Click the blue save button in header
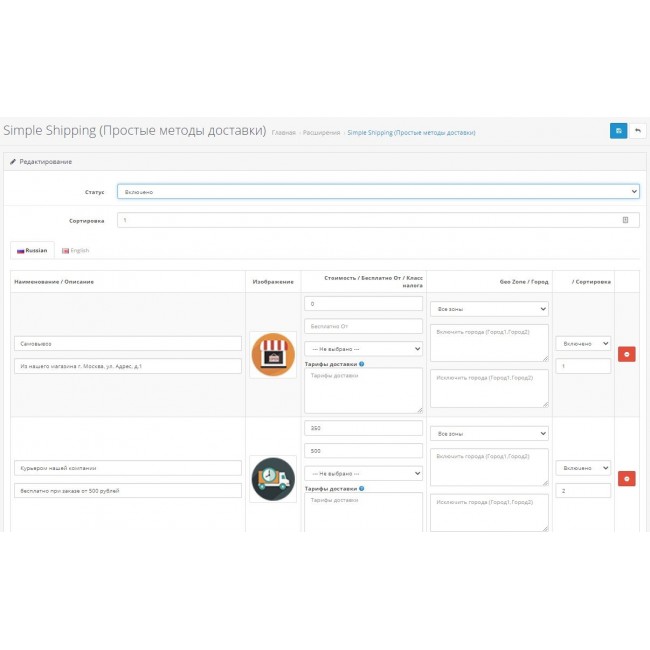Image resolution: width=650 pixels, height=650 pixels. [x=618, y=131]
